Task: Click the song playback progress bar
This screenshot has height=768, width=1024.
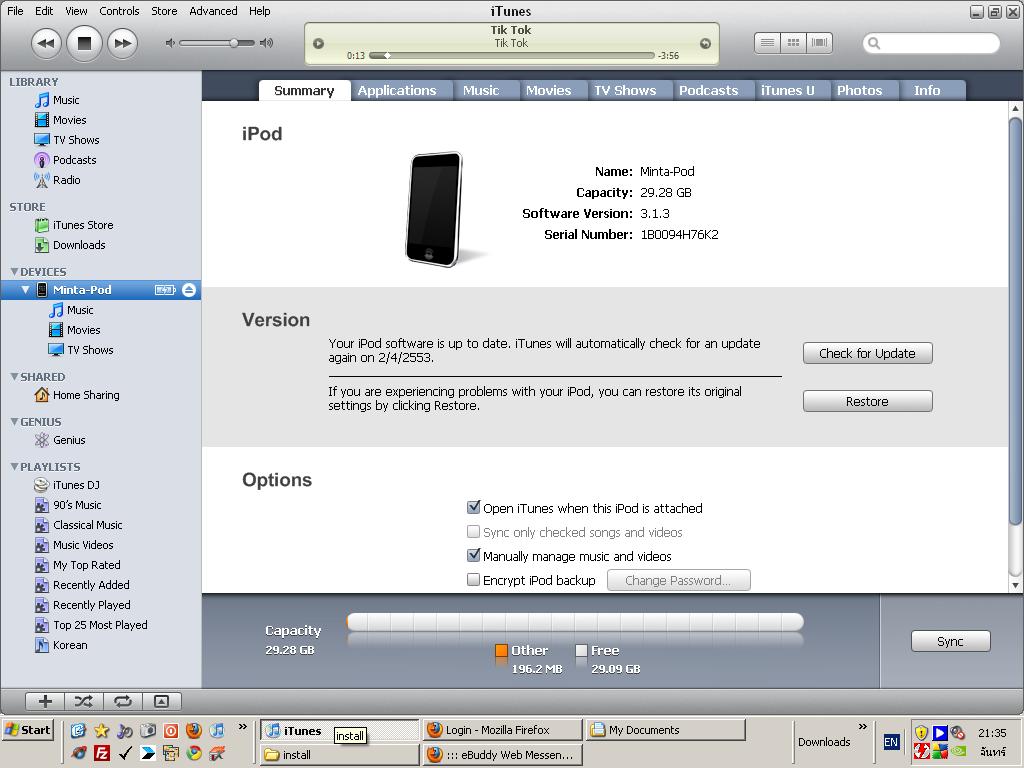Action: [x=511, y=56]
